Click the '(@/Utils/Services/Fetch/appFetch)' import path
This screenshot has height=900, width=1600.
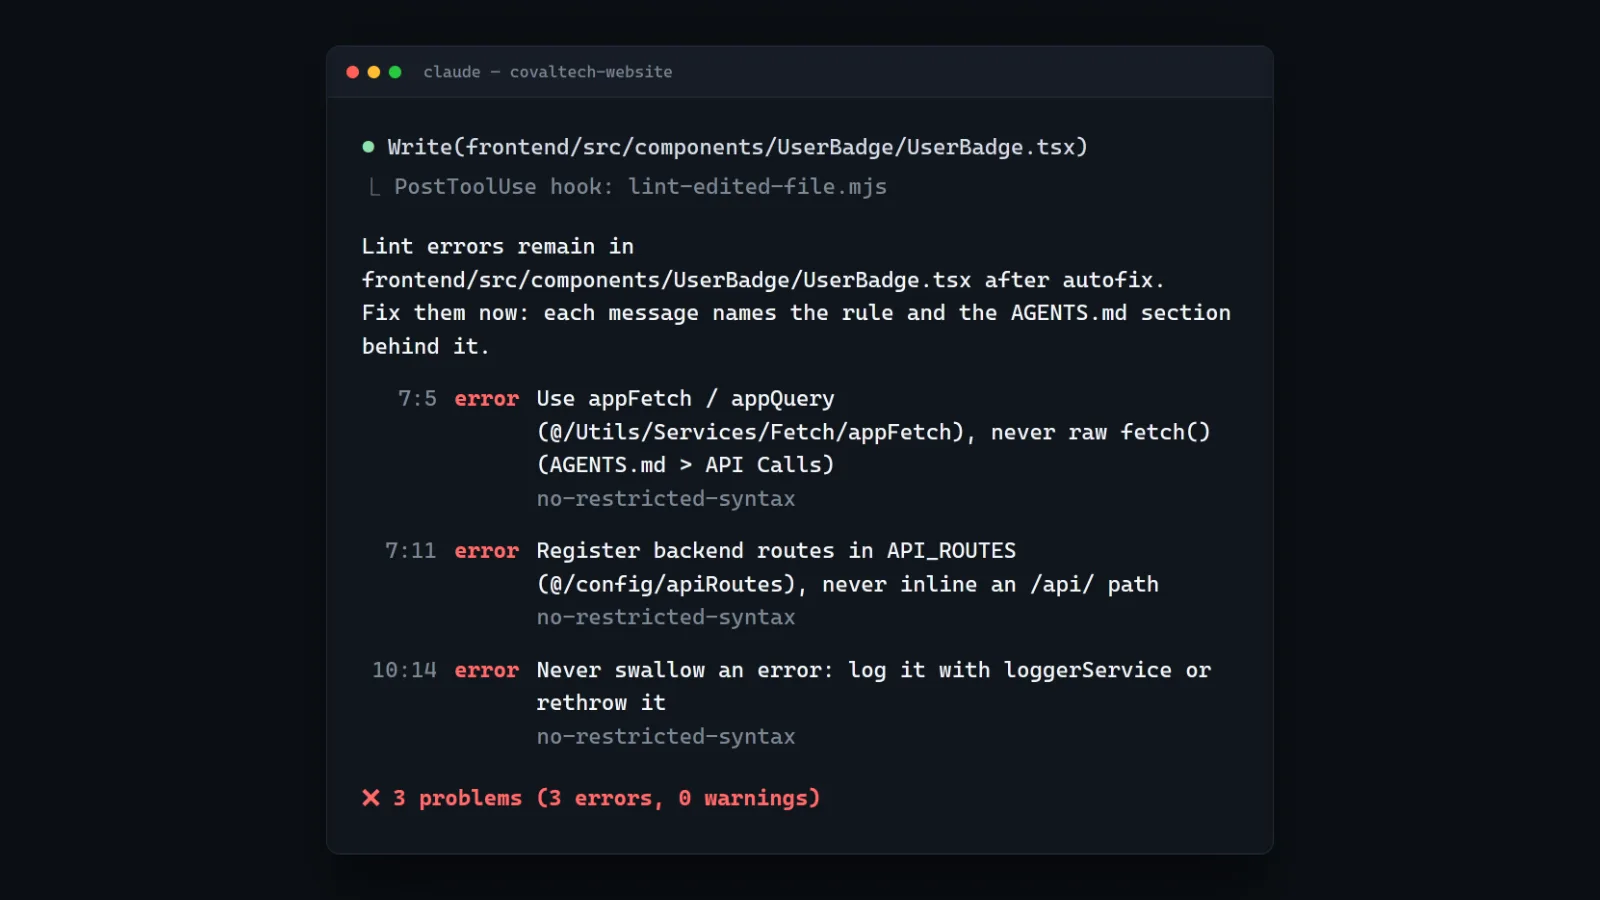click(750, 432)
